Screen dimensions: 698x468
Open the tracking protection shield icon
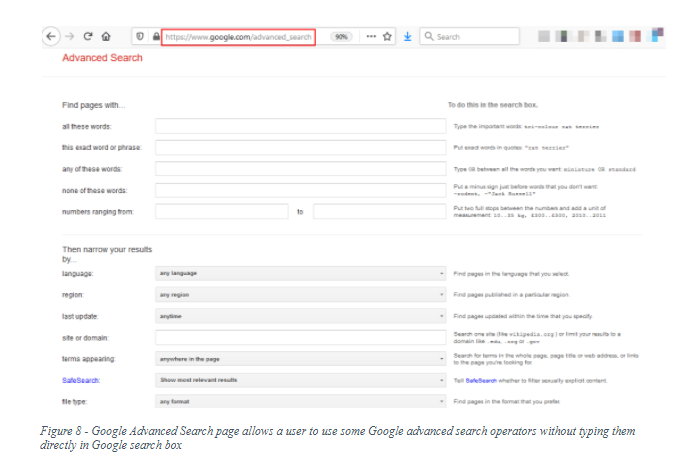click(140, 37)
